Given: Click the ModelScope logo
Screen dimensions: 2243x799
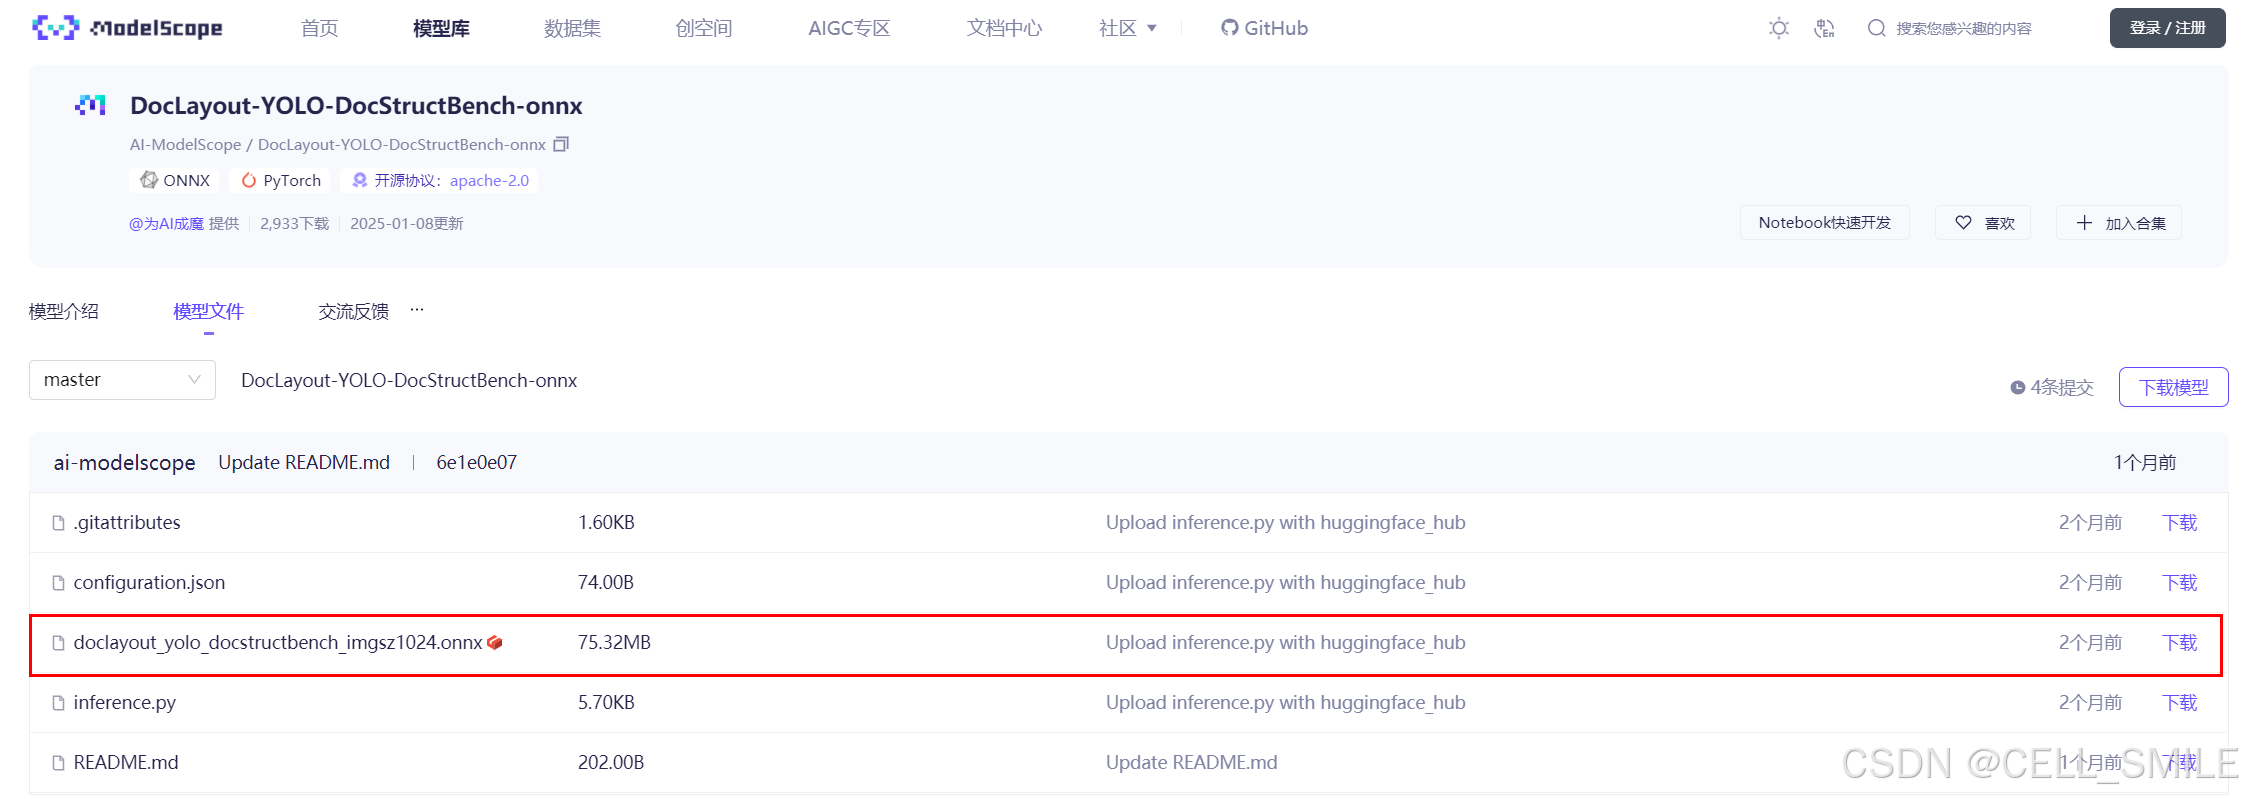Looking at the screenshot, I should 127,28.
